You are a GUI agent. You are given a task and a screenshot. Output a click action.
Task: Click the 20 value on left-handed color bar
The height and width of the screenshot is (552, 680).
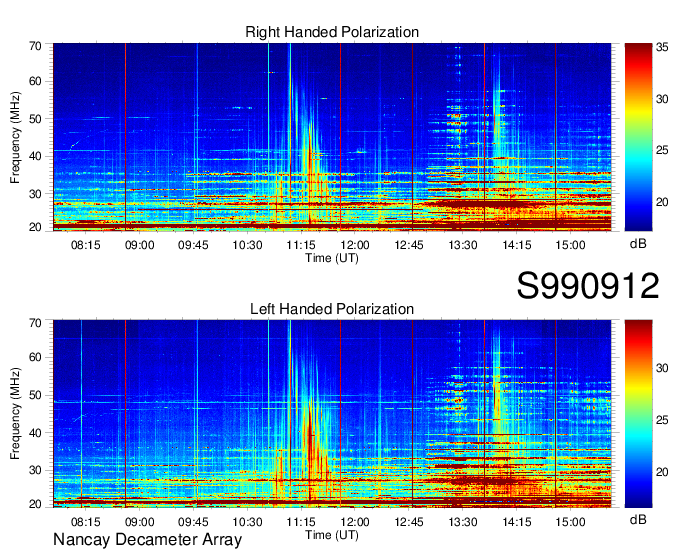pyautogui.click(x=662, y=472)
